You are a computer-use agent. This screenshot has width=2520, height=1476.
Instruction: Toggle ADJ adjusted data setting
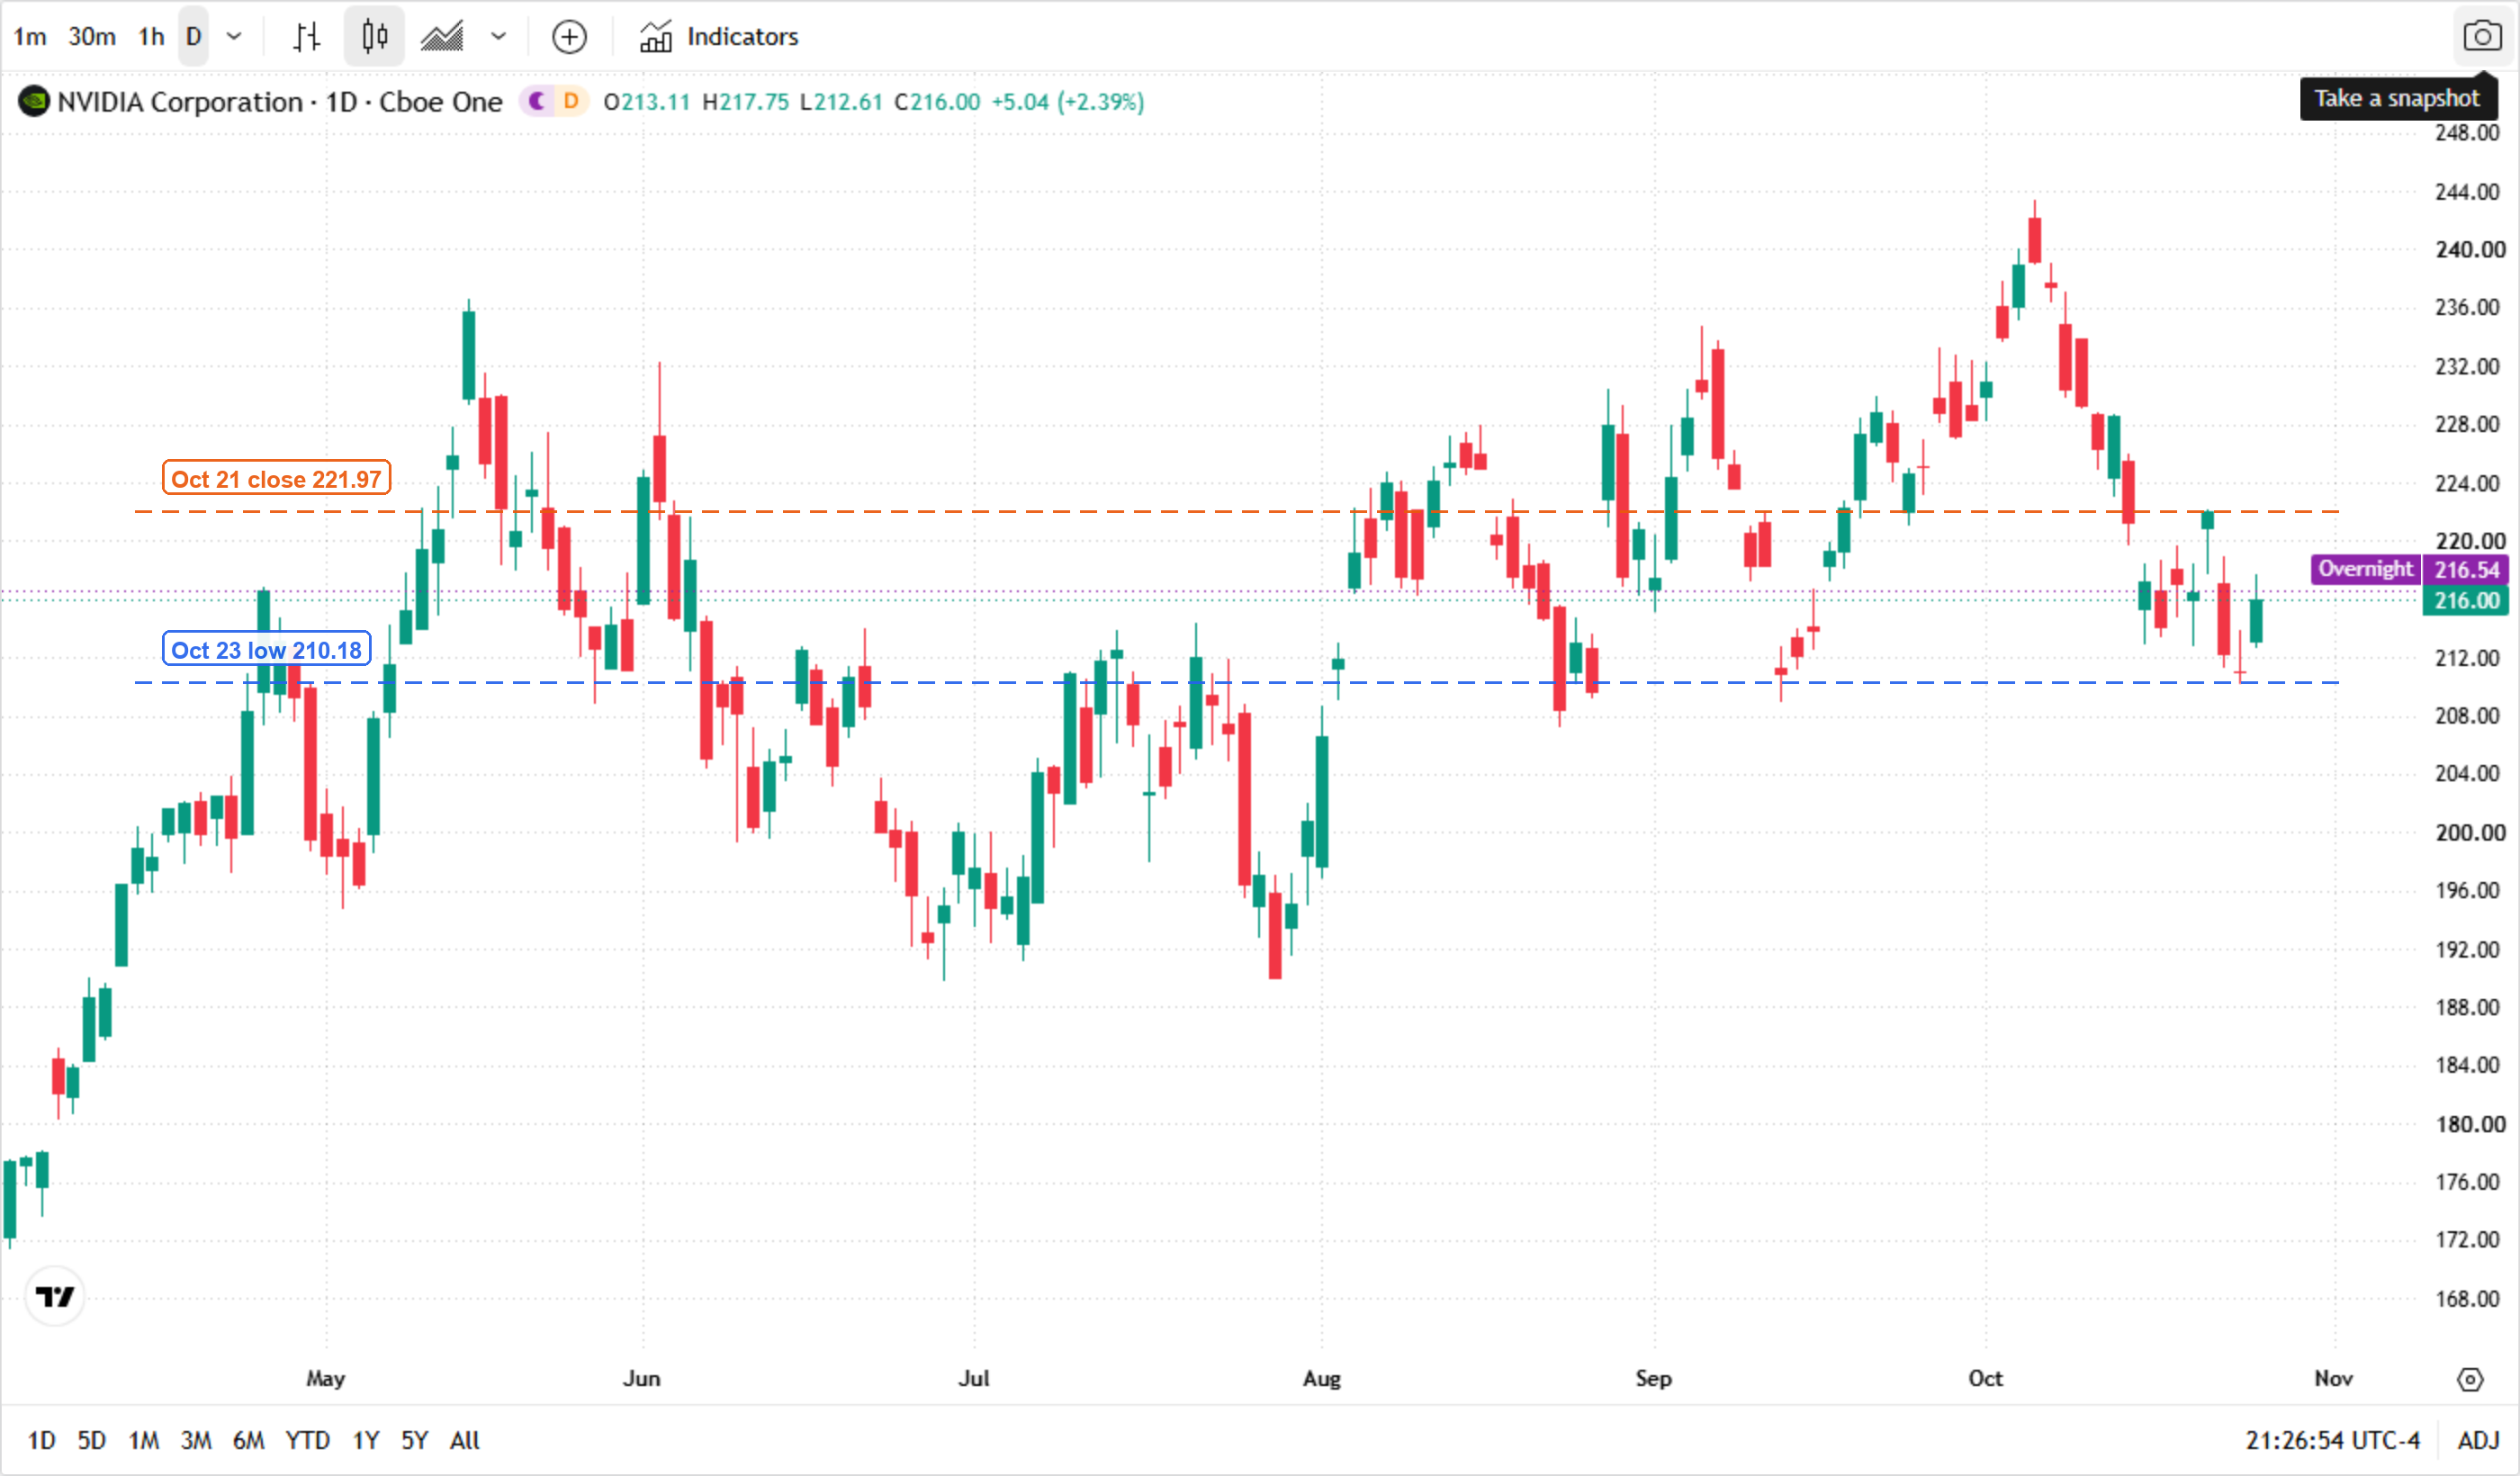(x=2479, y=1440)
